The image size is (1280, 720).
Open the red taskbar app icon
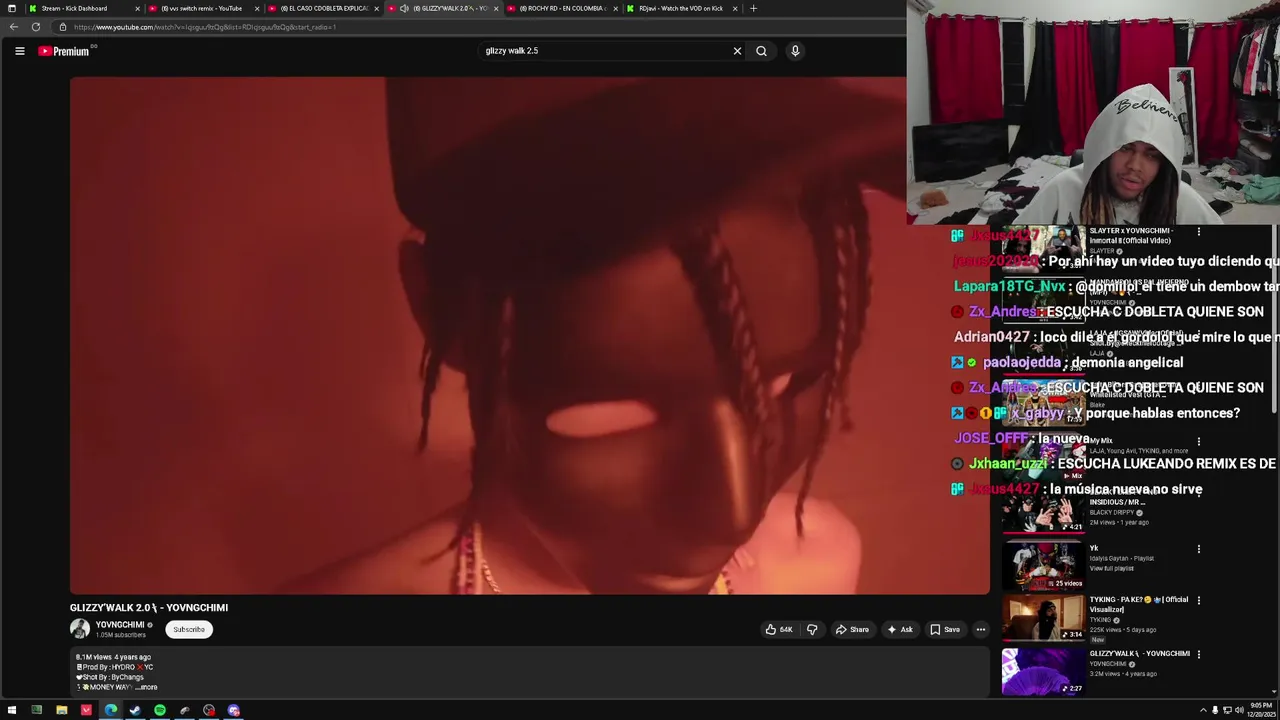86,711
